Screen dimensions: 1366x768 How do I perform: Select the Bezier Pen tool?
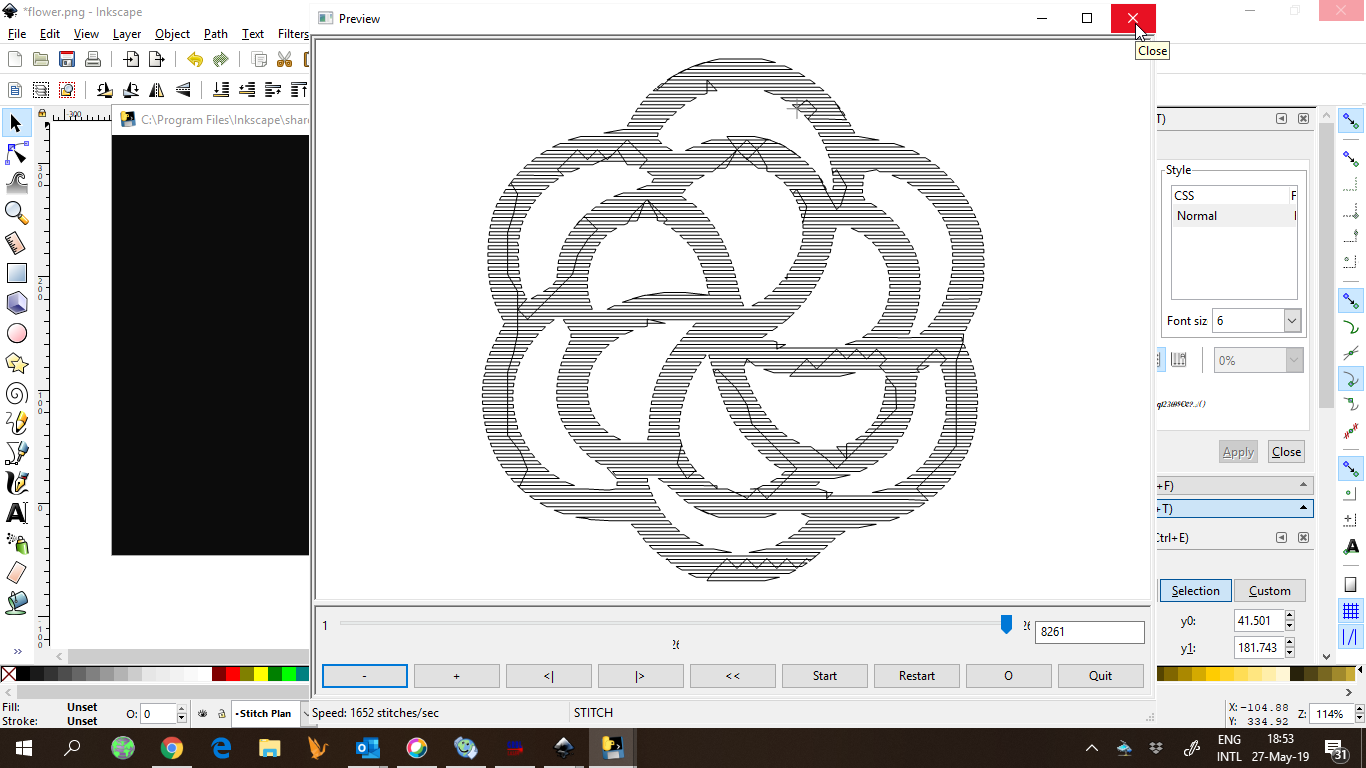pyautogui.click(x=16, y=453)
